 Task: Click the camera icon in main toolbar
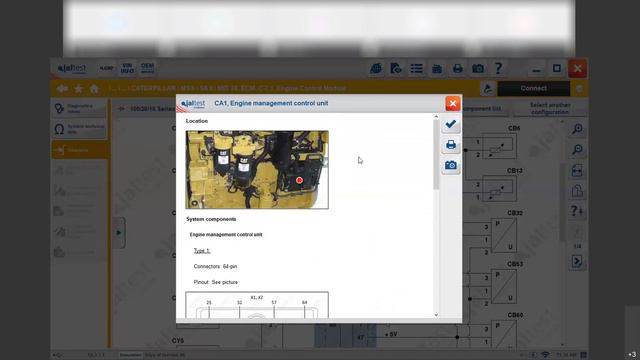pos(478,69)
